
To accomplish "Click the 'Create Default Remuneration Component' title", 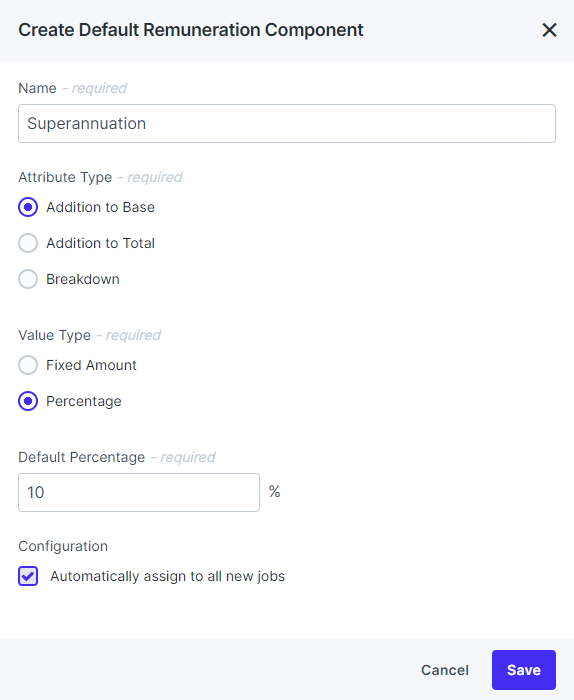I will (191, 30).
